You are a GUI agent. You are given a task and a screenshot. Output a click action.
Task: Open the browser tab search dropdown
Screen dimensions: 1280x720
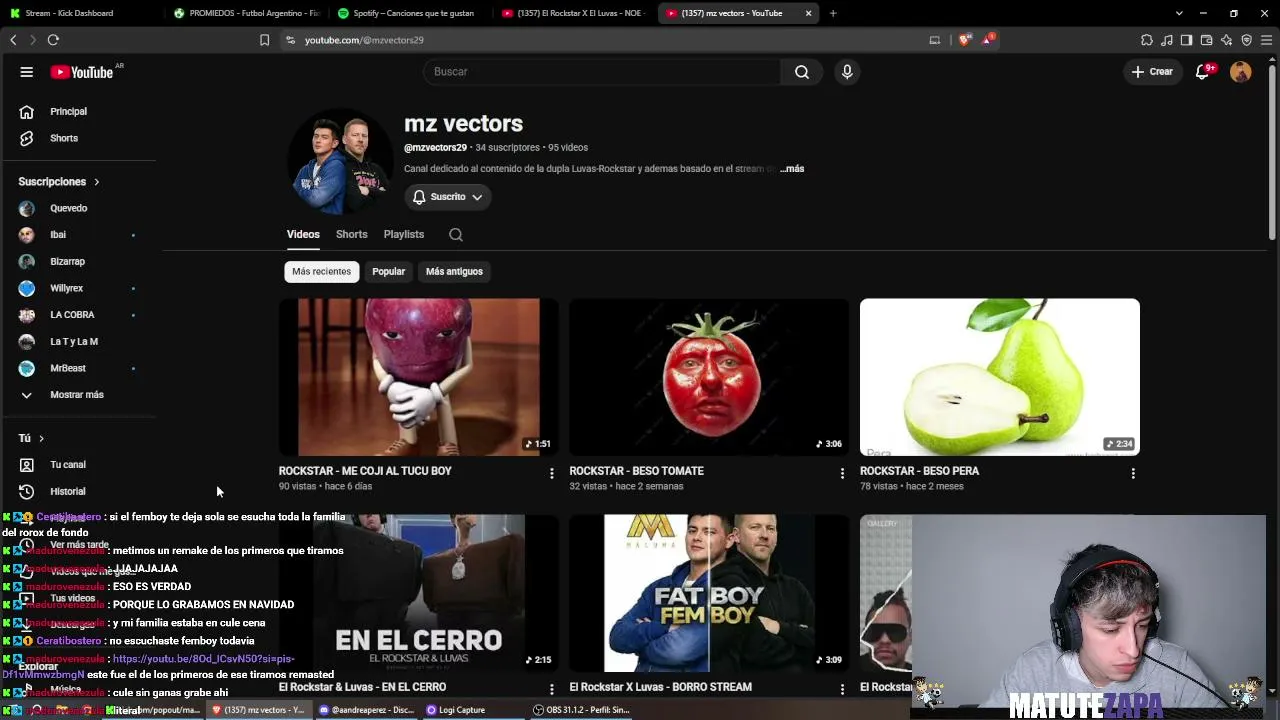tap(1179, 13)
